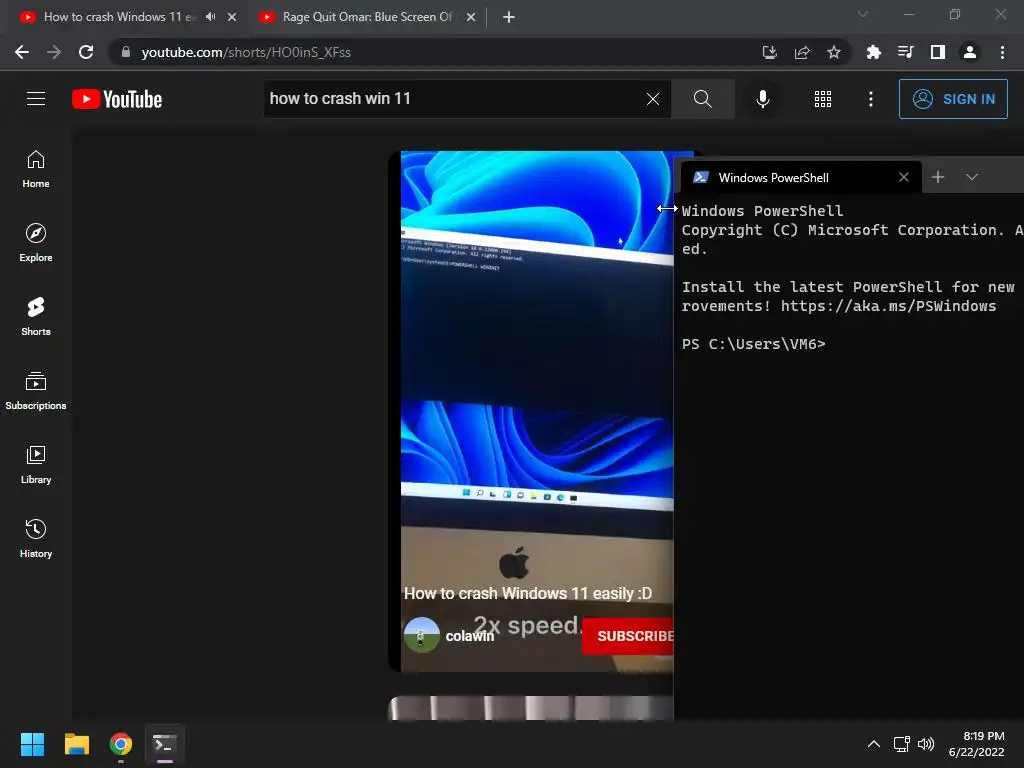The height and width of the screenshot is (768, 1024).
Task: Click the install app icon in address bar
Action: coord(770,52)
